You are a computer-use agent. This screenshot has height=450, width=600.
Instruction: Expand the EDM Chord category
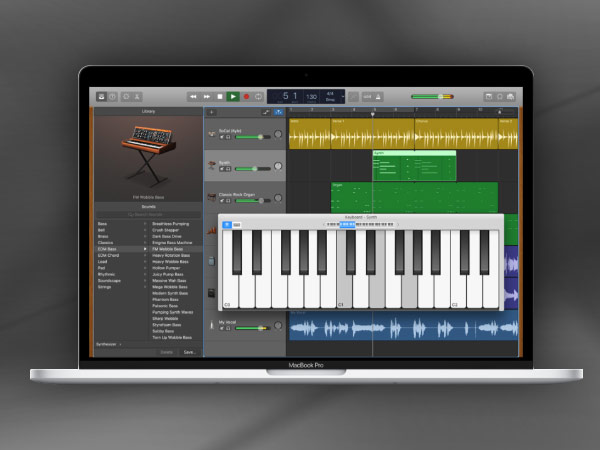click(x=145, y=255)
